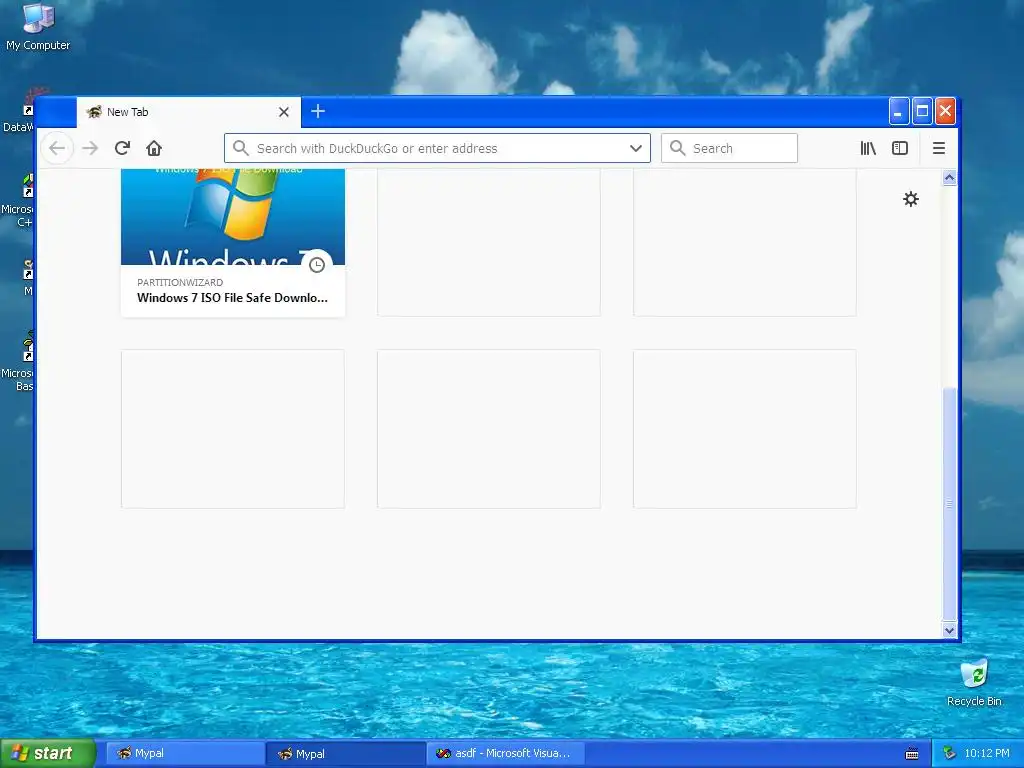Viewport: 1024px width, 768px height.
Task: Click the DuckDuckGo Search box
Action: point(729,148)
